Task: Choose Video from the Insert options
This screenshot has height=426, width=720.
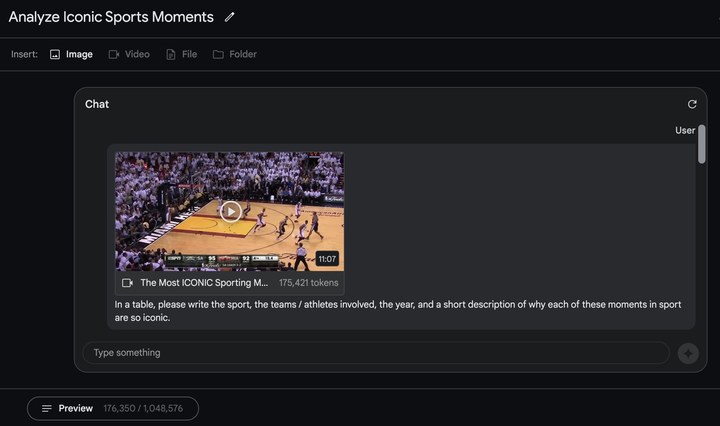Action: pos(129,54)
